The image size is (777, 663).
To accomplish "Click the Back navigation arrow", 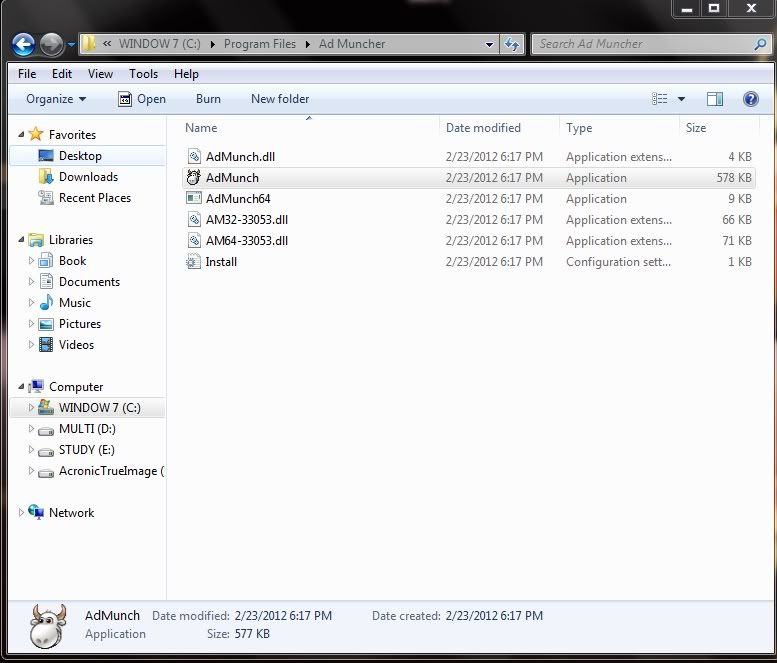I will pos(23,45).
